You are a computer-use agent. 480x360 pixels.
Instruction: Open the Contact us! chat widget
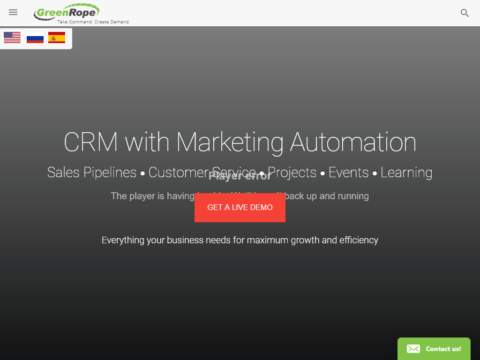(434, 349)
